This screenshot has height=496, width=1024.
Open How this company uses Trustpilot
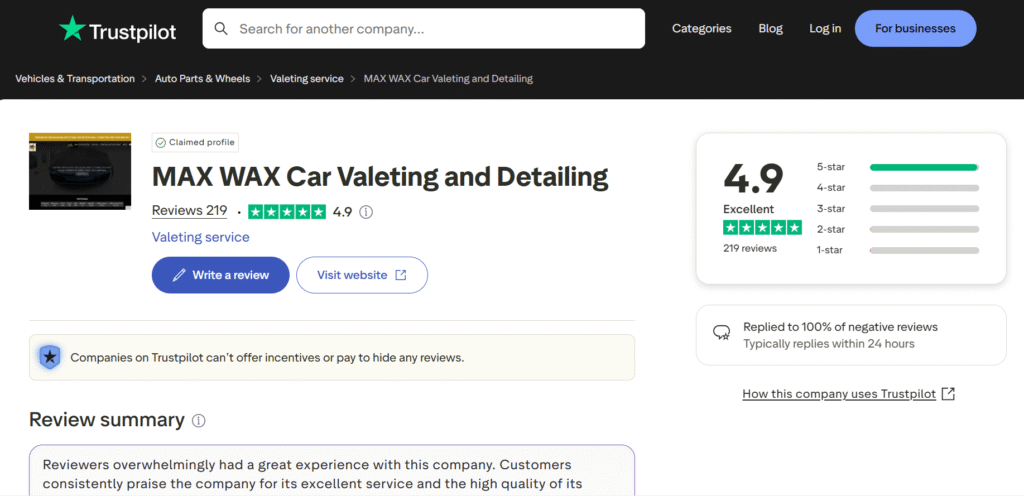[x=839, y=394]
